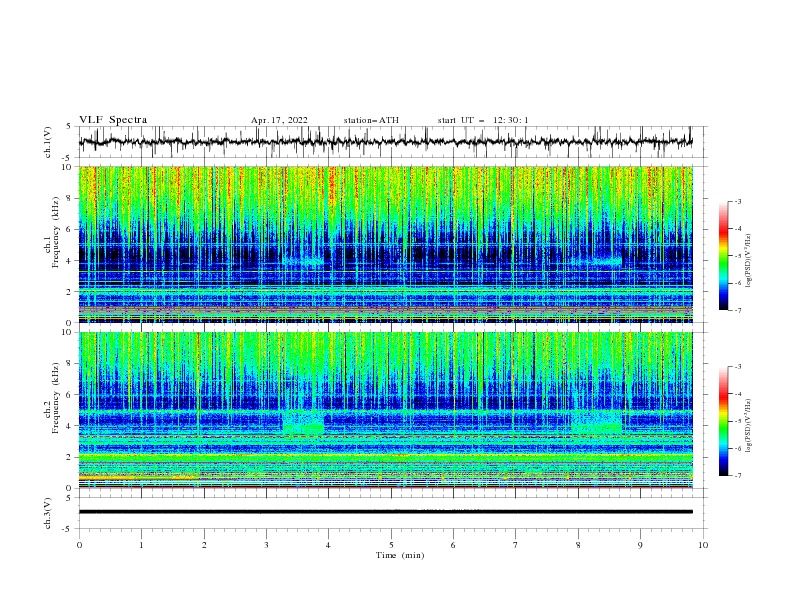Click the "Time (min)" axis label

(x=400, y=555)
